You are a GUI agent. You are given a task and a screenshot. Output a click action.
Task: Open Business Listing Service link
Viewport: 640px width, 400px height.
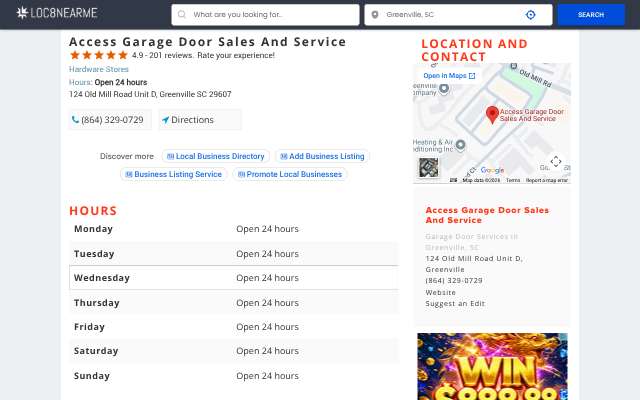pos(173,174)
